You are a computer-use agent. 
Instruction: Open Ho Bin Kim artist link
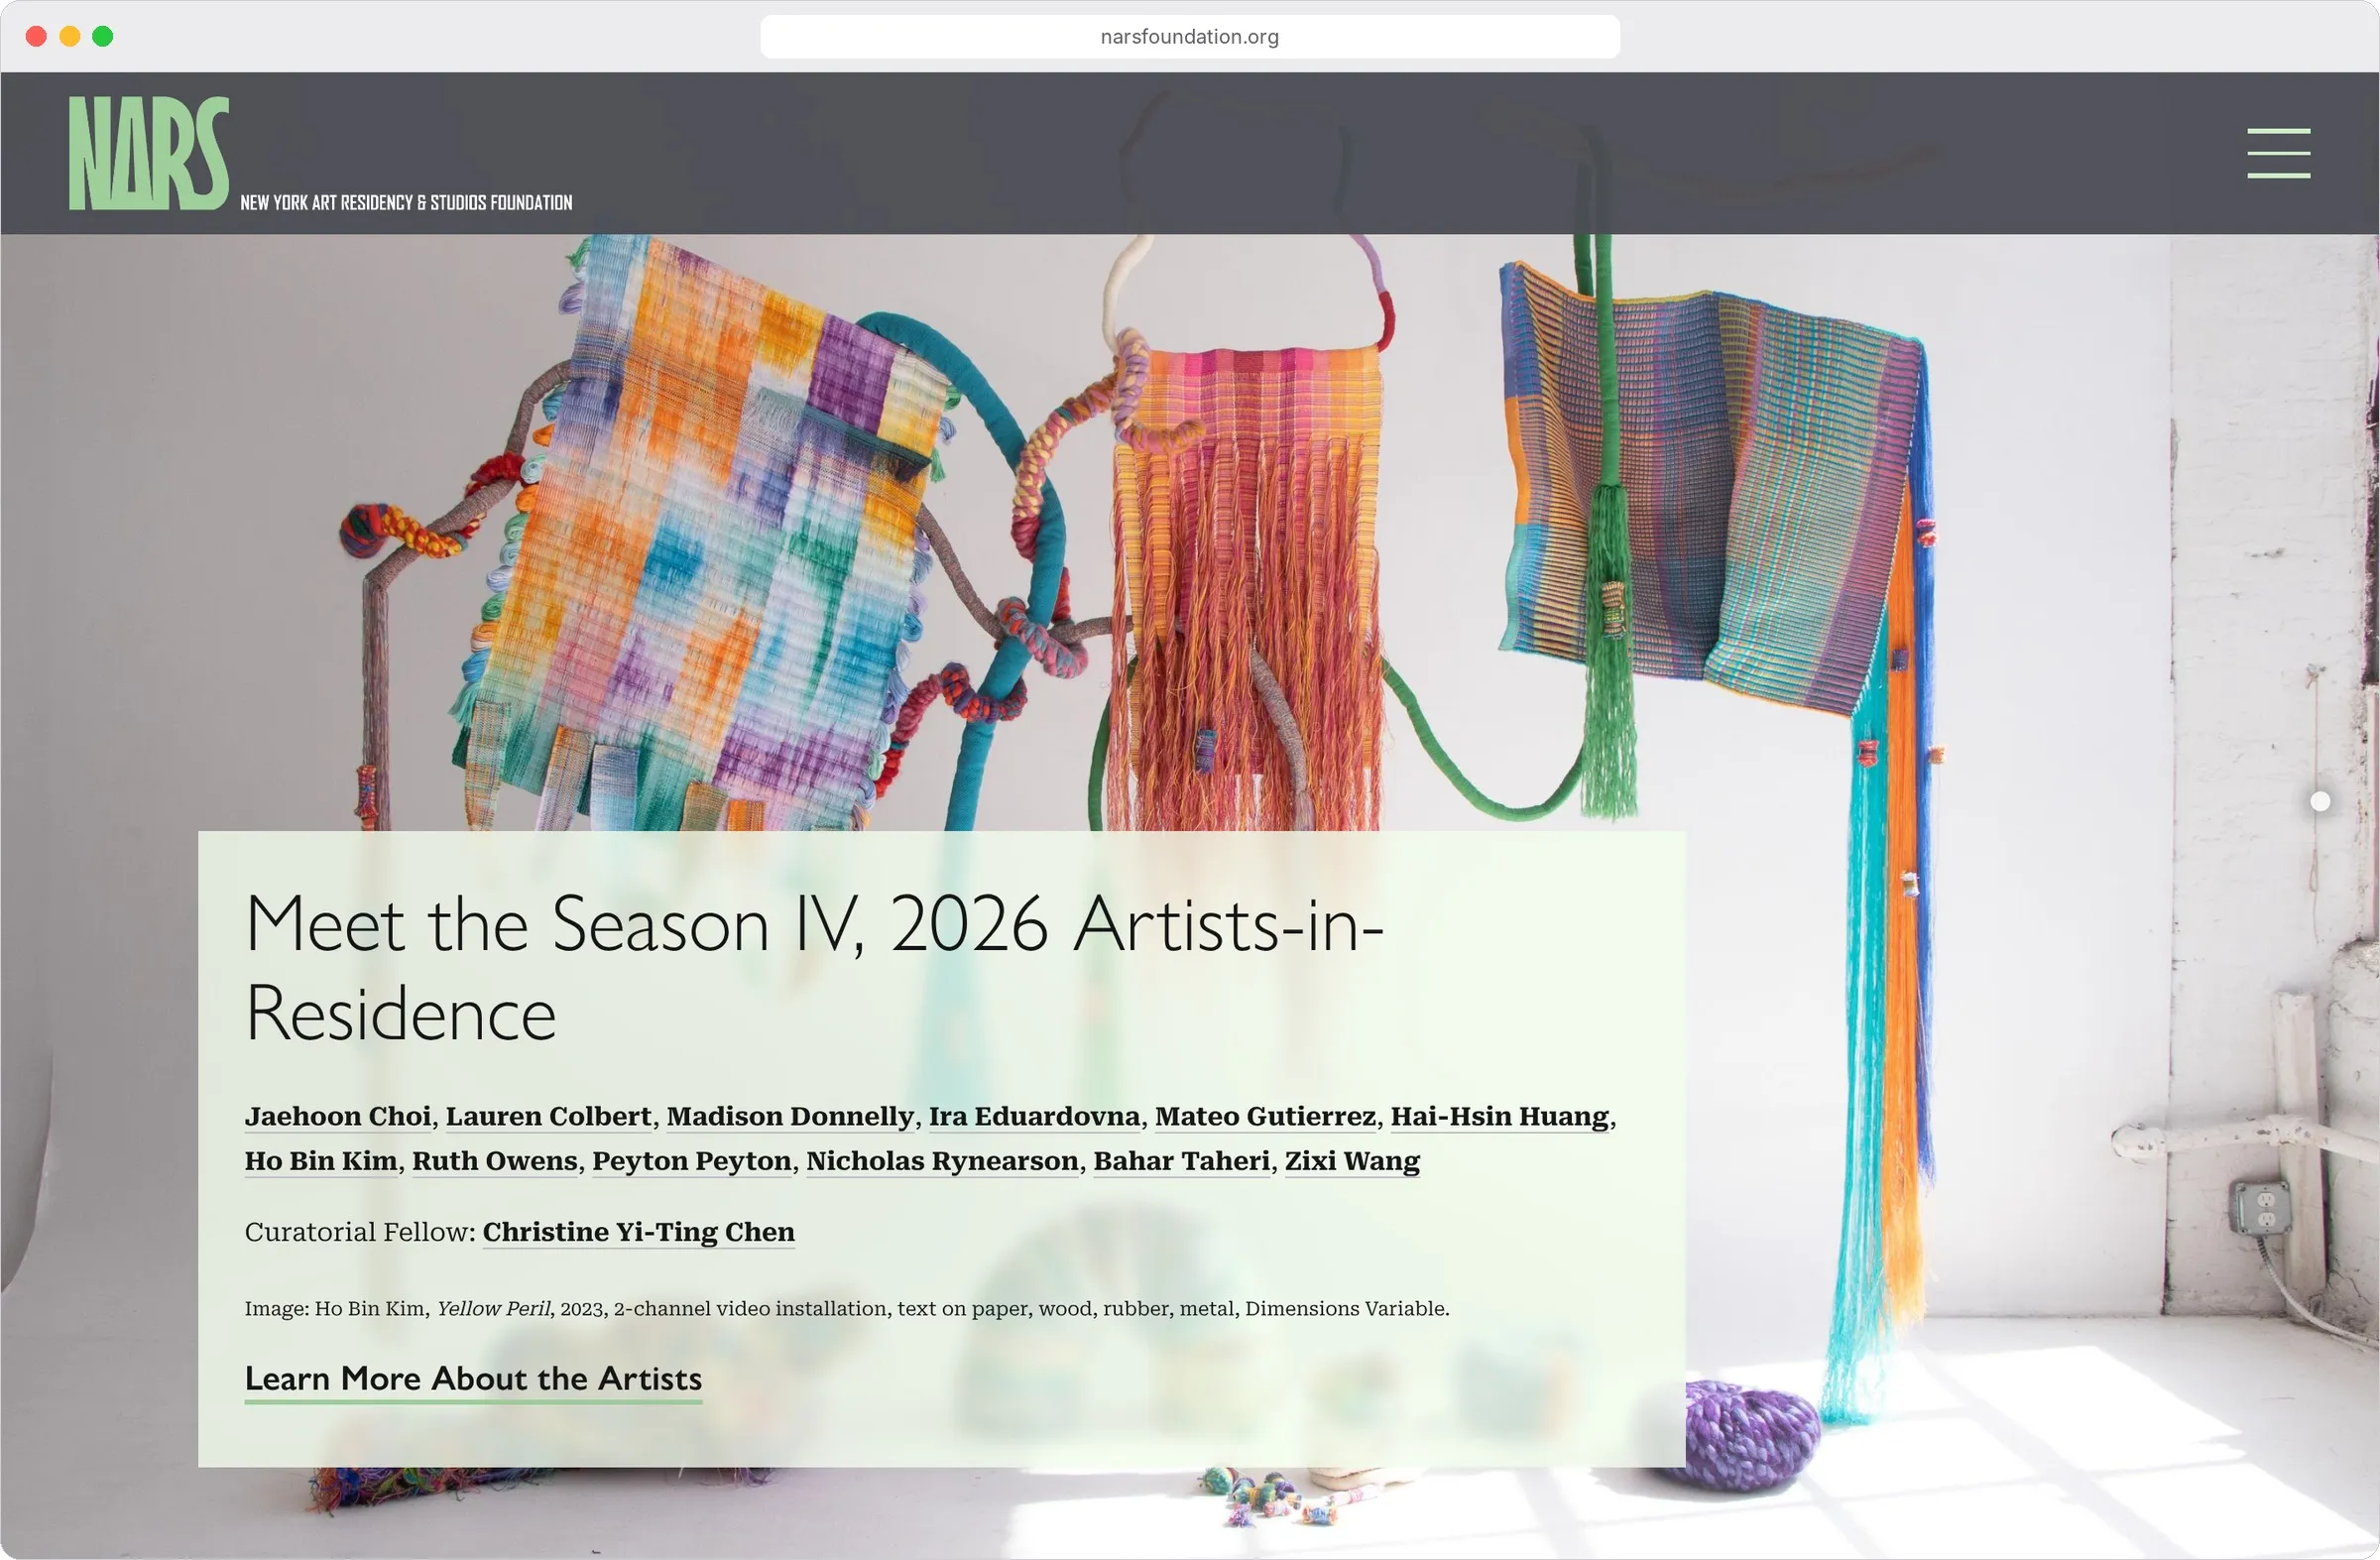coord(321,1161)
